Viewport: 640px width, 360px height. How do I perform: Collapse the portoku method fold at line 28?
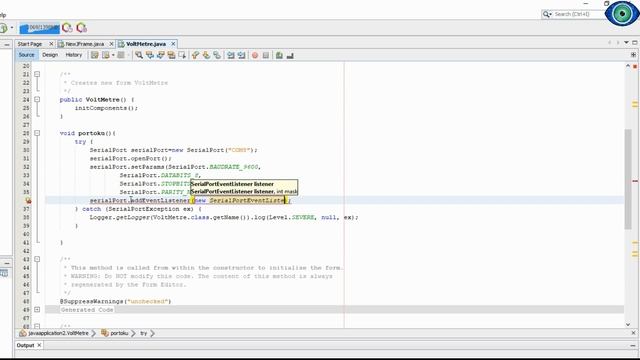pos(37,133)
